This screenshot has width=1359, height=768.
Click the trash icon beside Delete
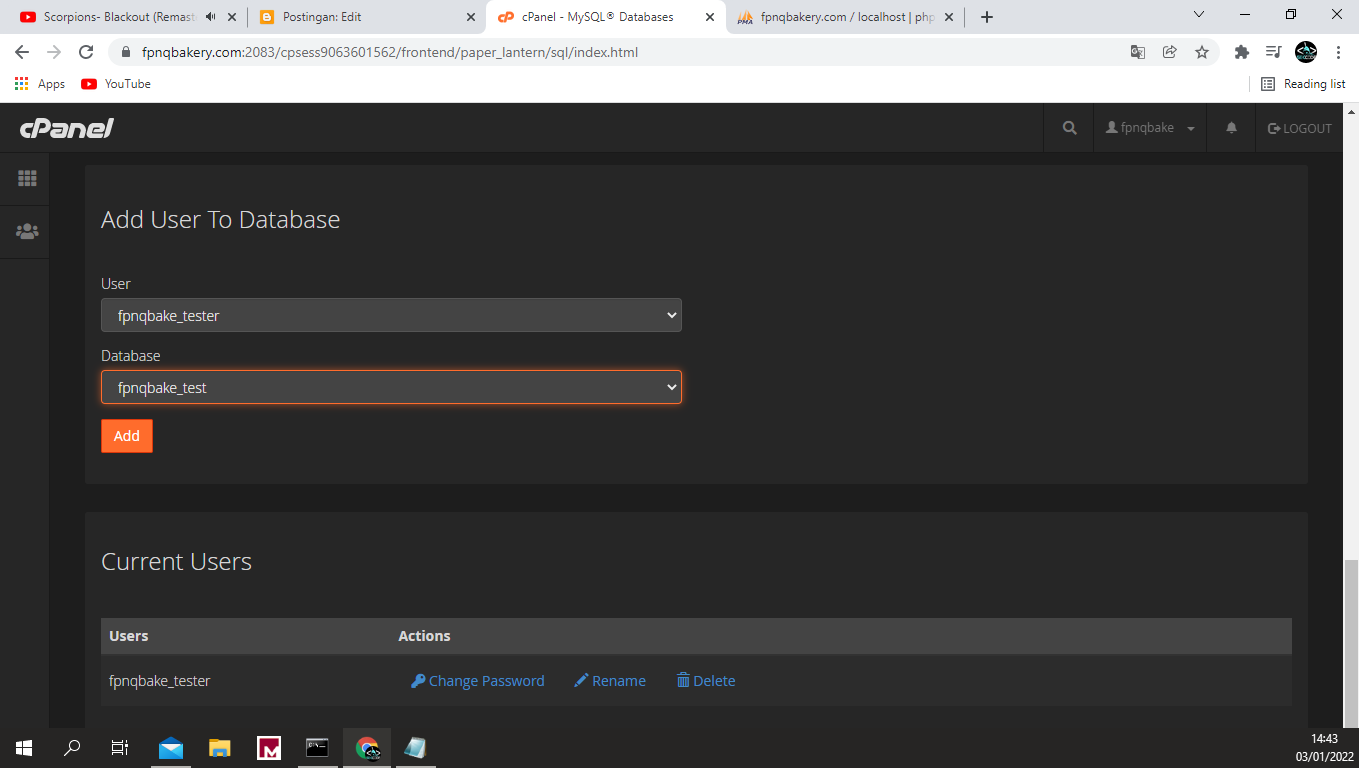pos(683,681)
